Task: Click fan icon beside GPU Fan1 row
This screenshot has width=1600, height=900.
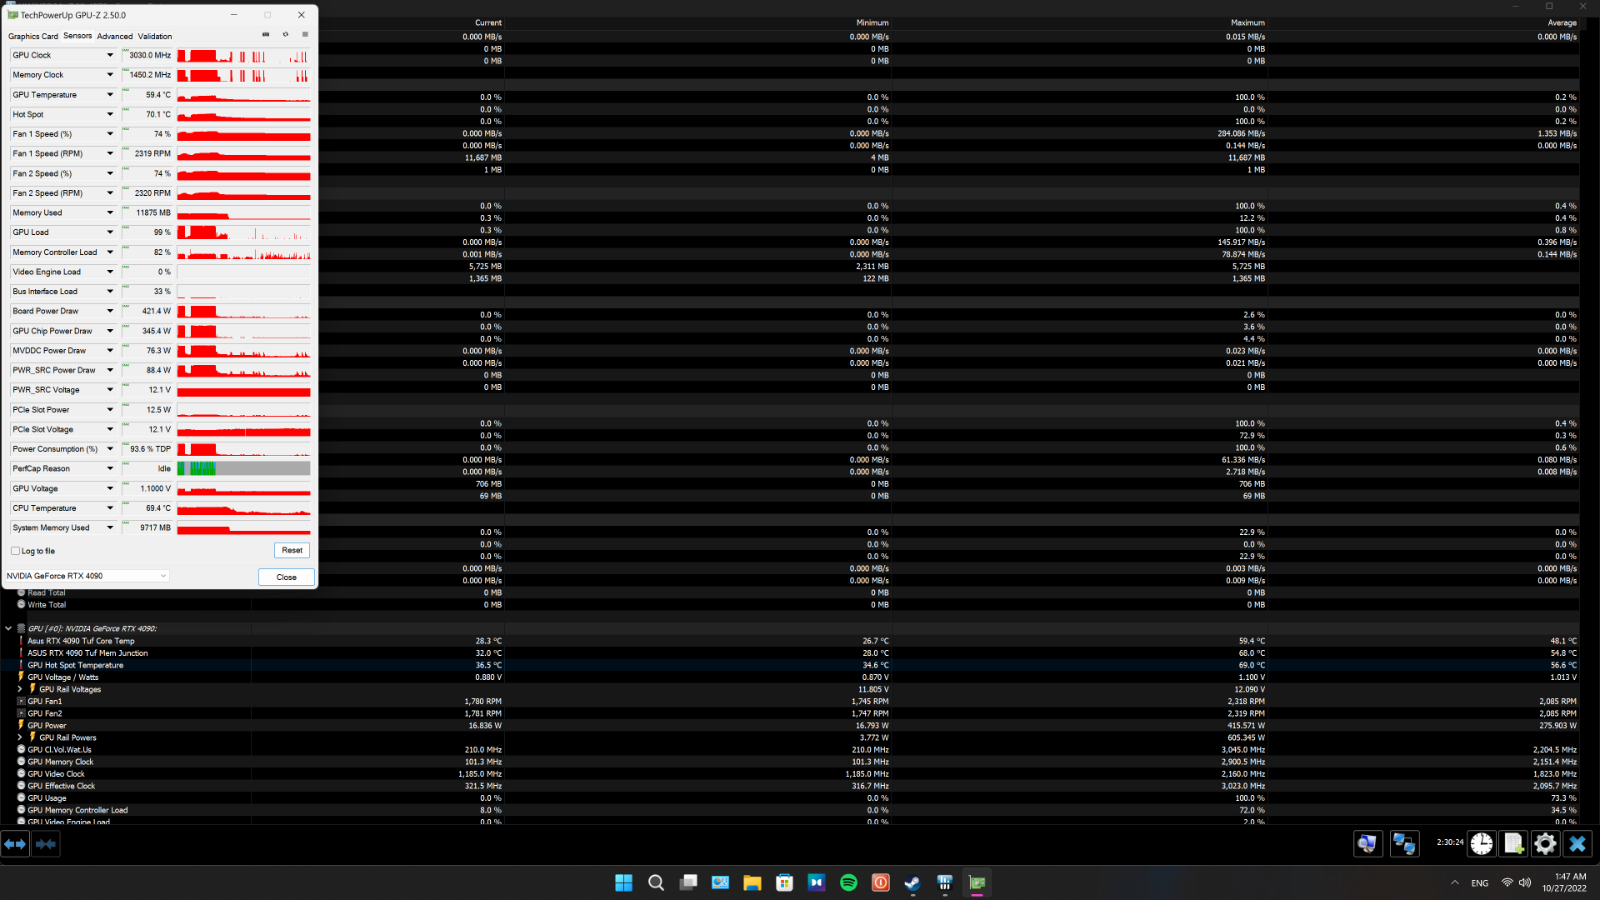Action: (21, 701)
